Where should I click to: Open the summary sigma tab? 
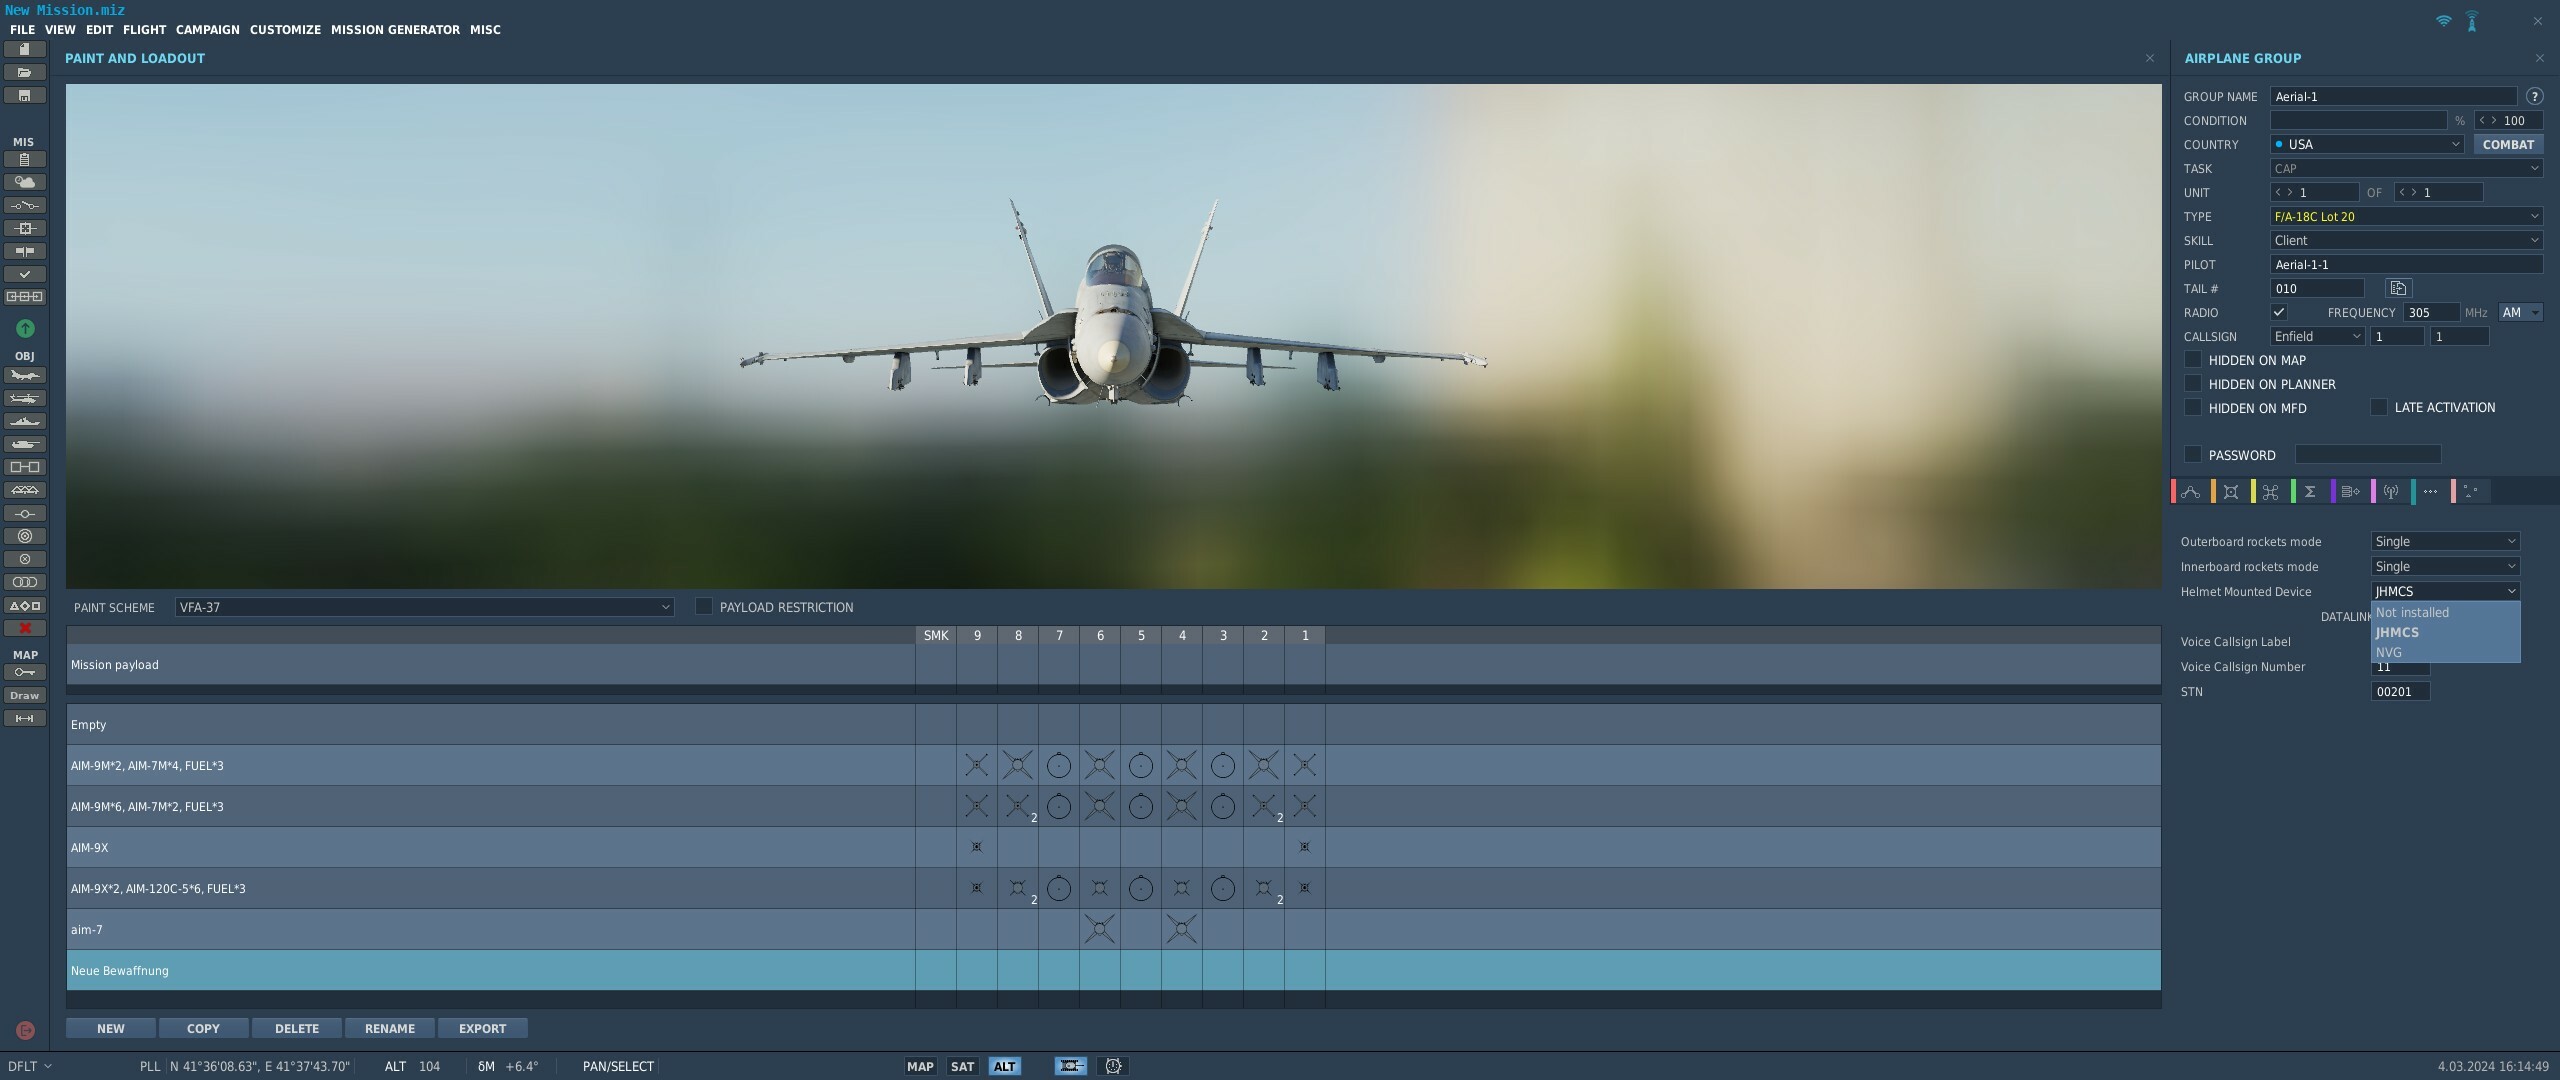tap(2310, 491)
